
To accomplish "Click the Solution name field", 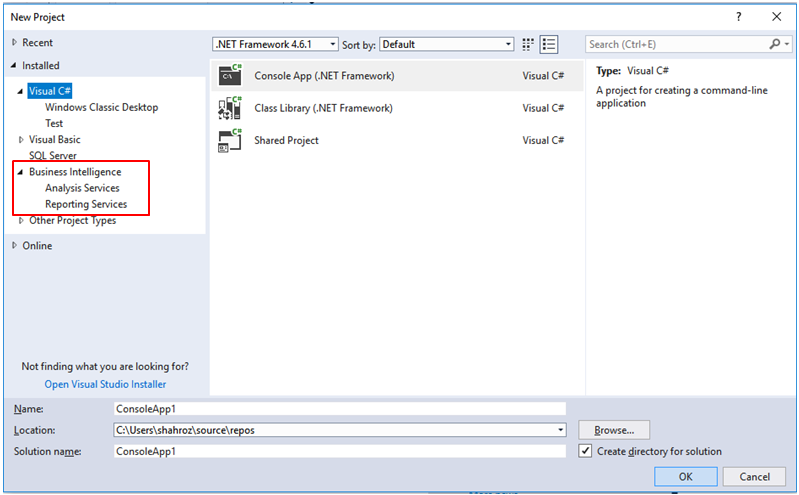I will point(339,451).
